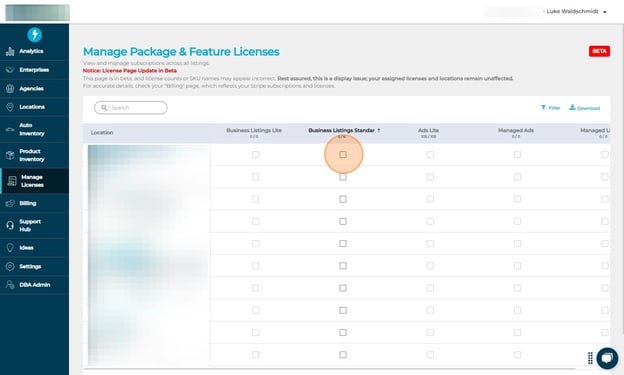Check last visible row under Business Listings Standar

click(x=343, y=355)
